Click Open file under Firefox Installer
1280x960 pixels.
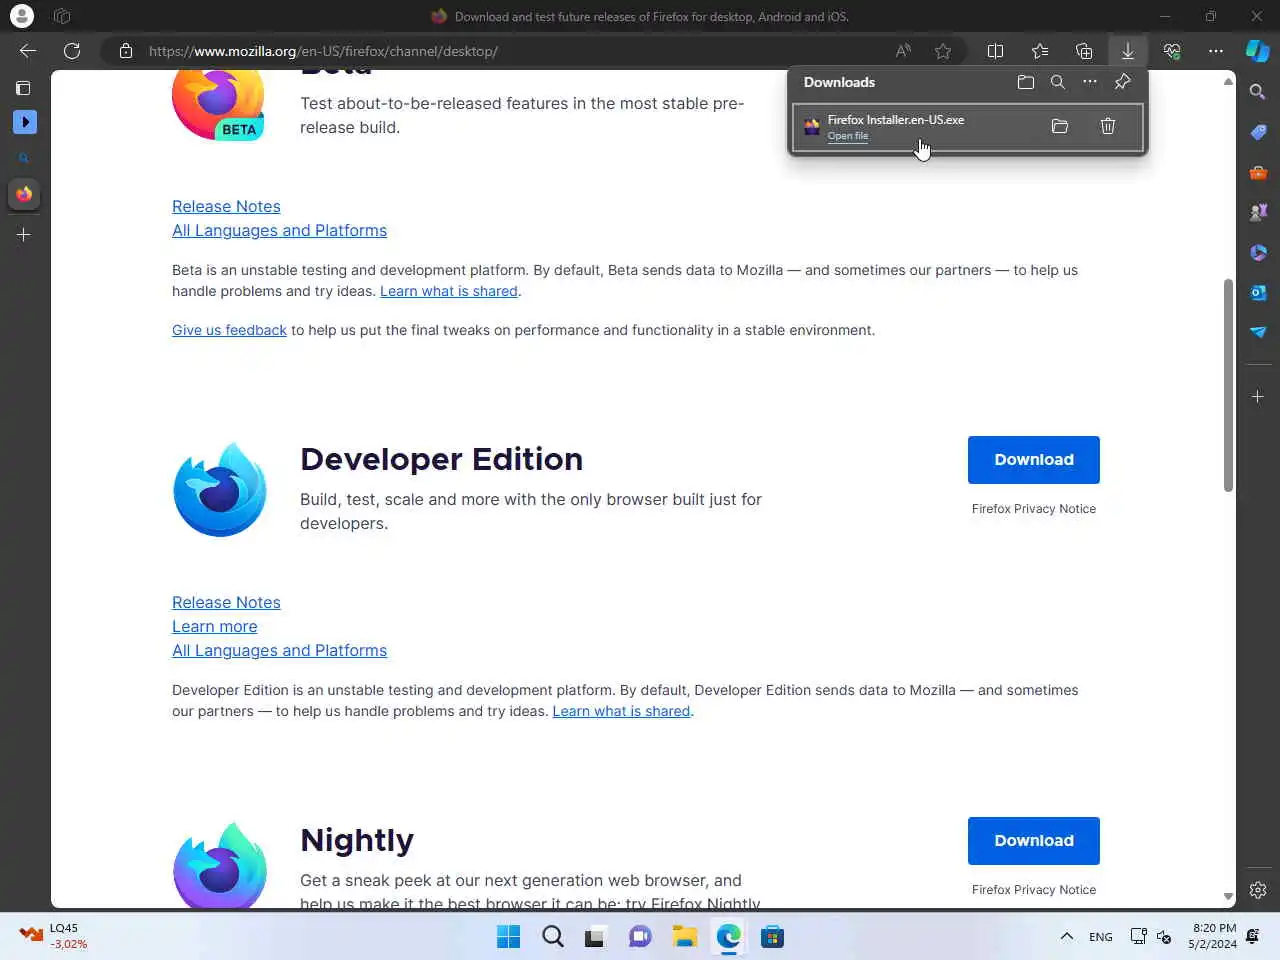point(847,136)
